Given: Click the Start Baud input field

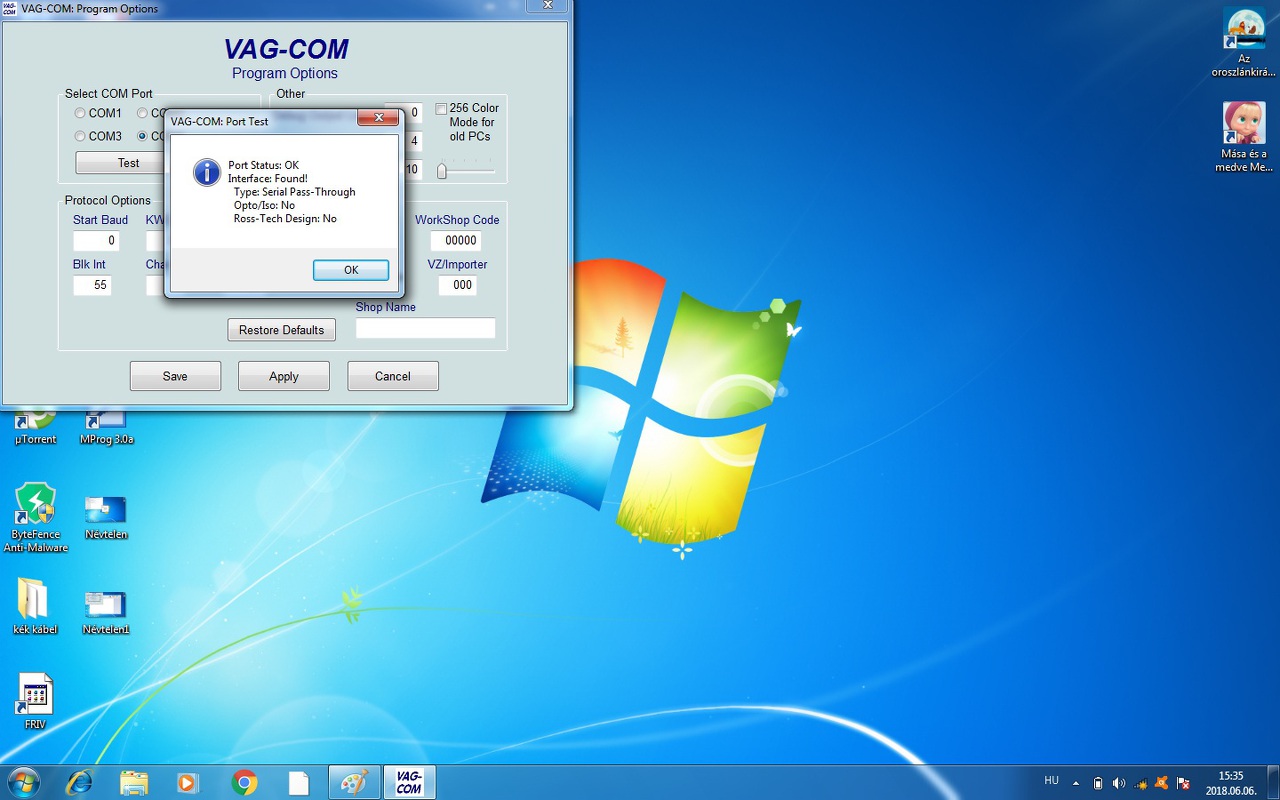Looking at the screenshot, I should [x=96, y=241].
